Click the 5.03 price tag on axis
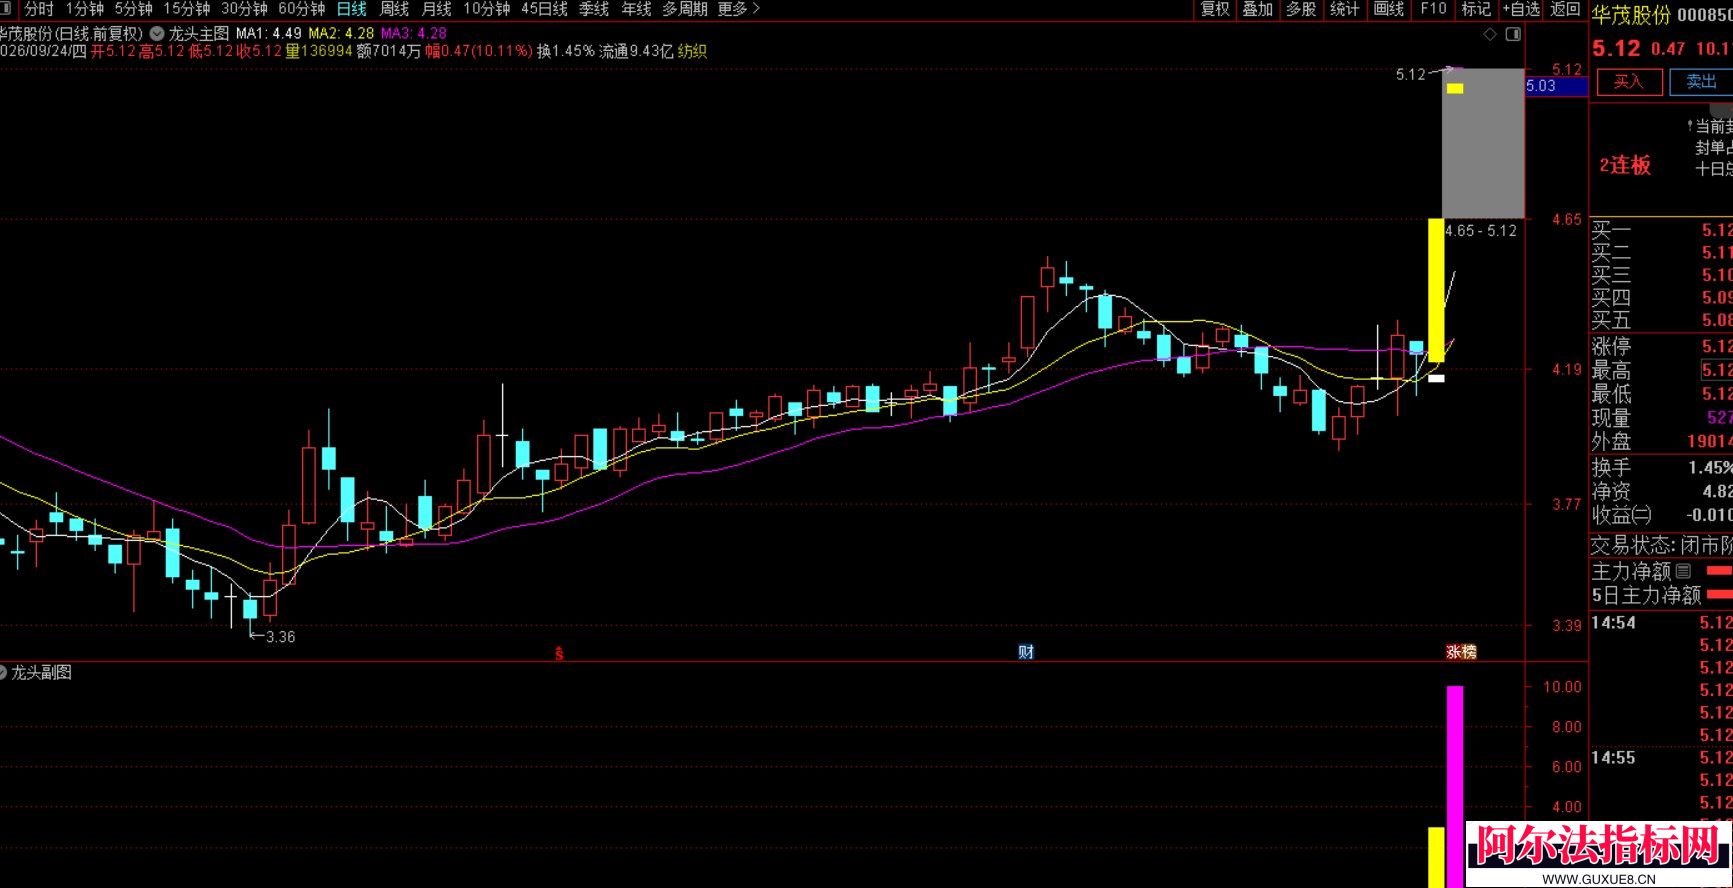Image resolution: width=1733 pixels, height=888 pixels. point(1556,86)
